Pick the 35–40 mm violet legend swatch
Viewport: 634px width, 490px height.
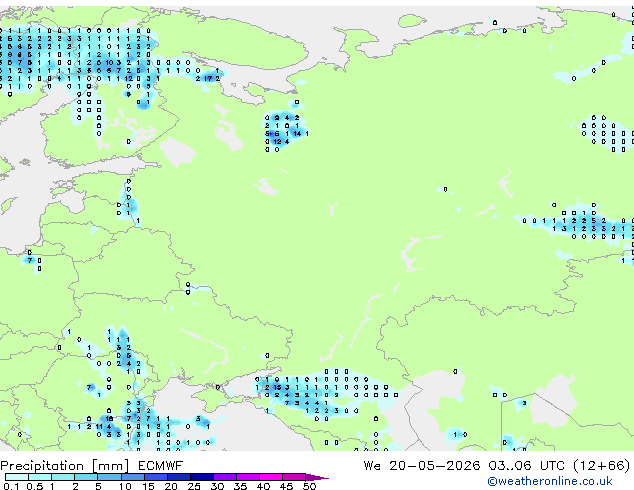point(247,477)
